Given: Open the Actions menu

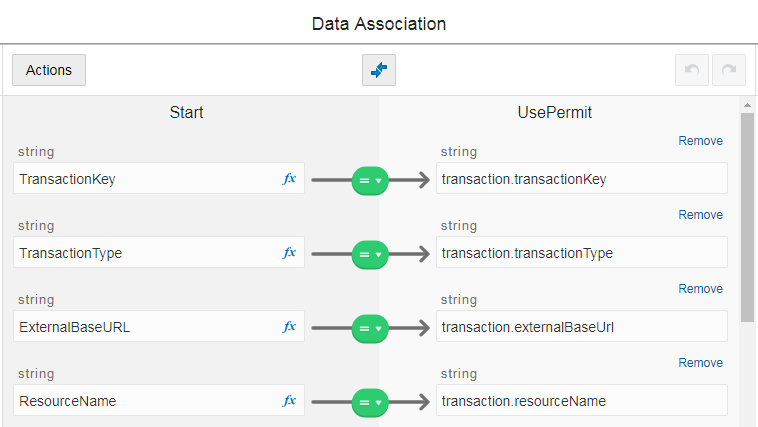Looking at the screenshot, I should point(49,70).
